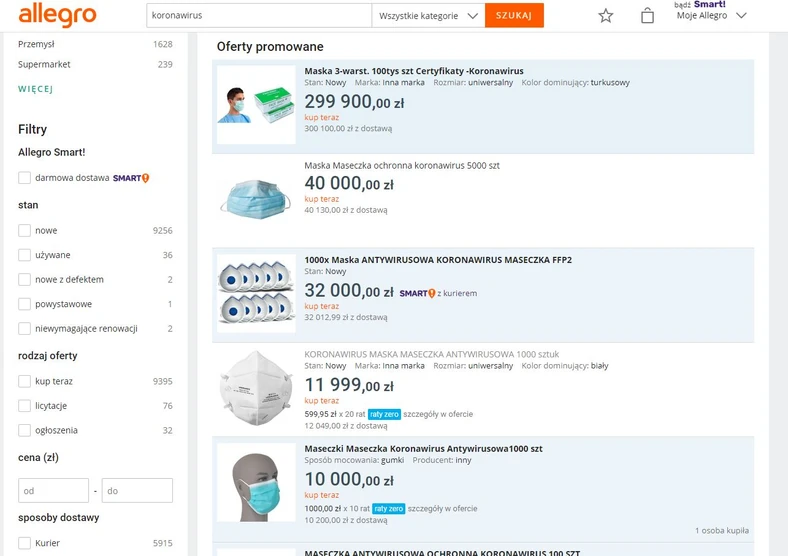
Task: Click the SZUKAJ search button
Action: pyautogui.click(x=514, y=16)
